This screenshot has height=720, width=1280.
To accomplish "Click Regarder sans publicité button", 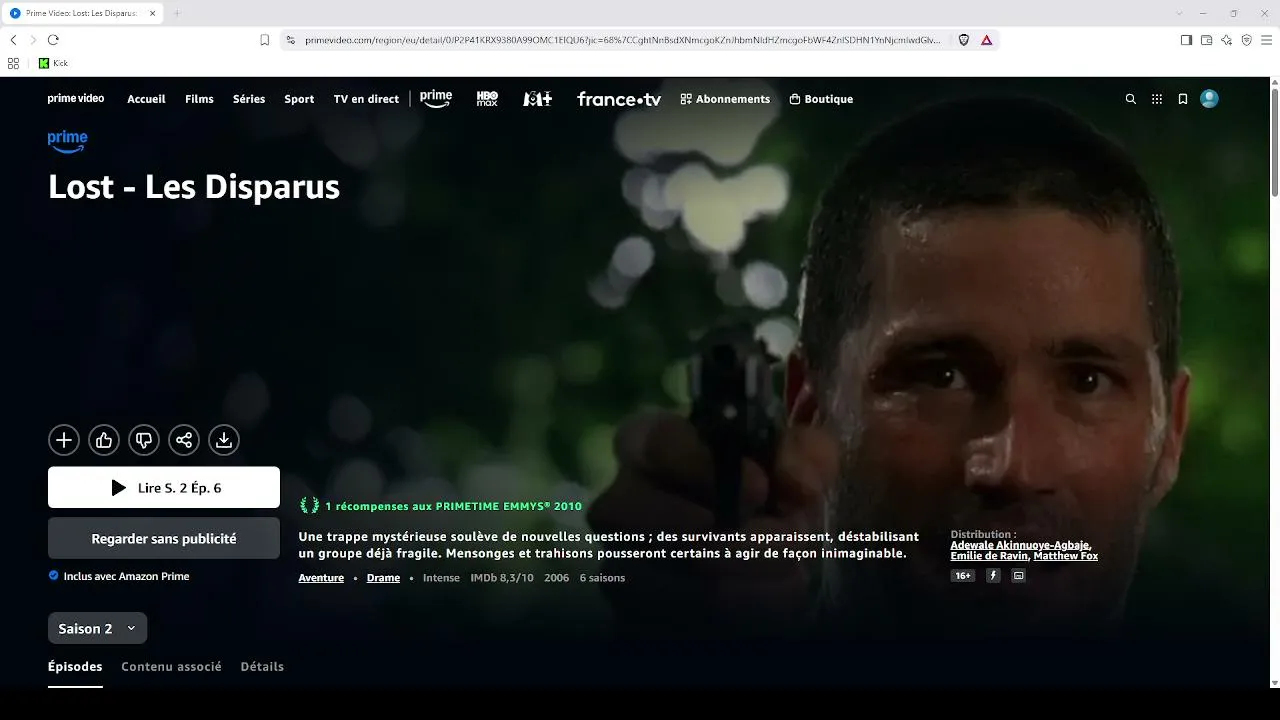I will click(x=164, y=539).
